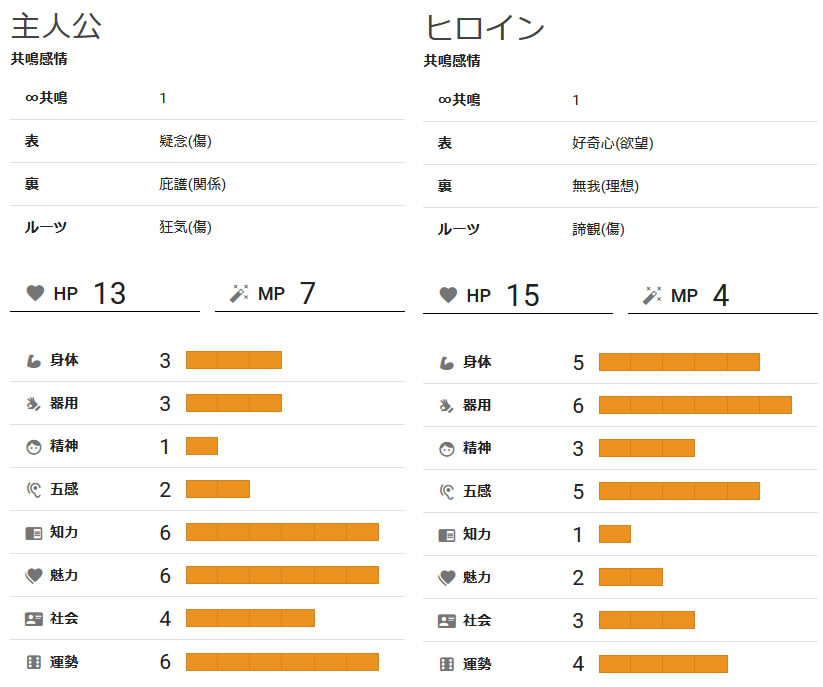Click the ヒロイン MP value 4
The width and height of the screenshot is (823, 687).
point(721,295)
